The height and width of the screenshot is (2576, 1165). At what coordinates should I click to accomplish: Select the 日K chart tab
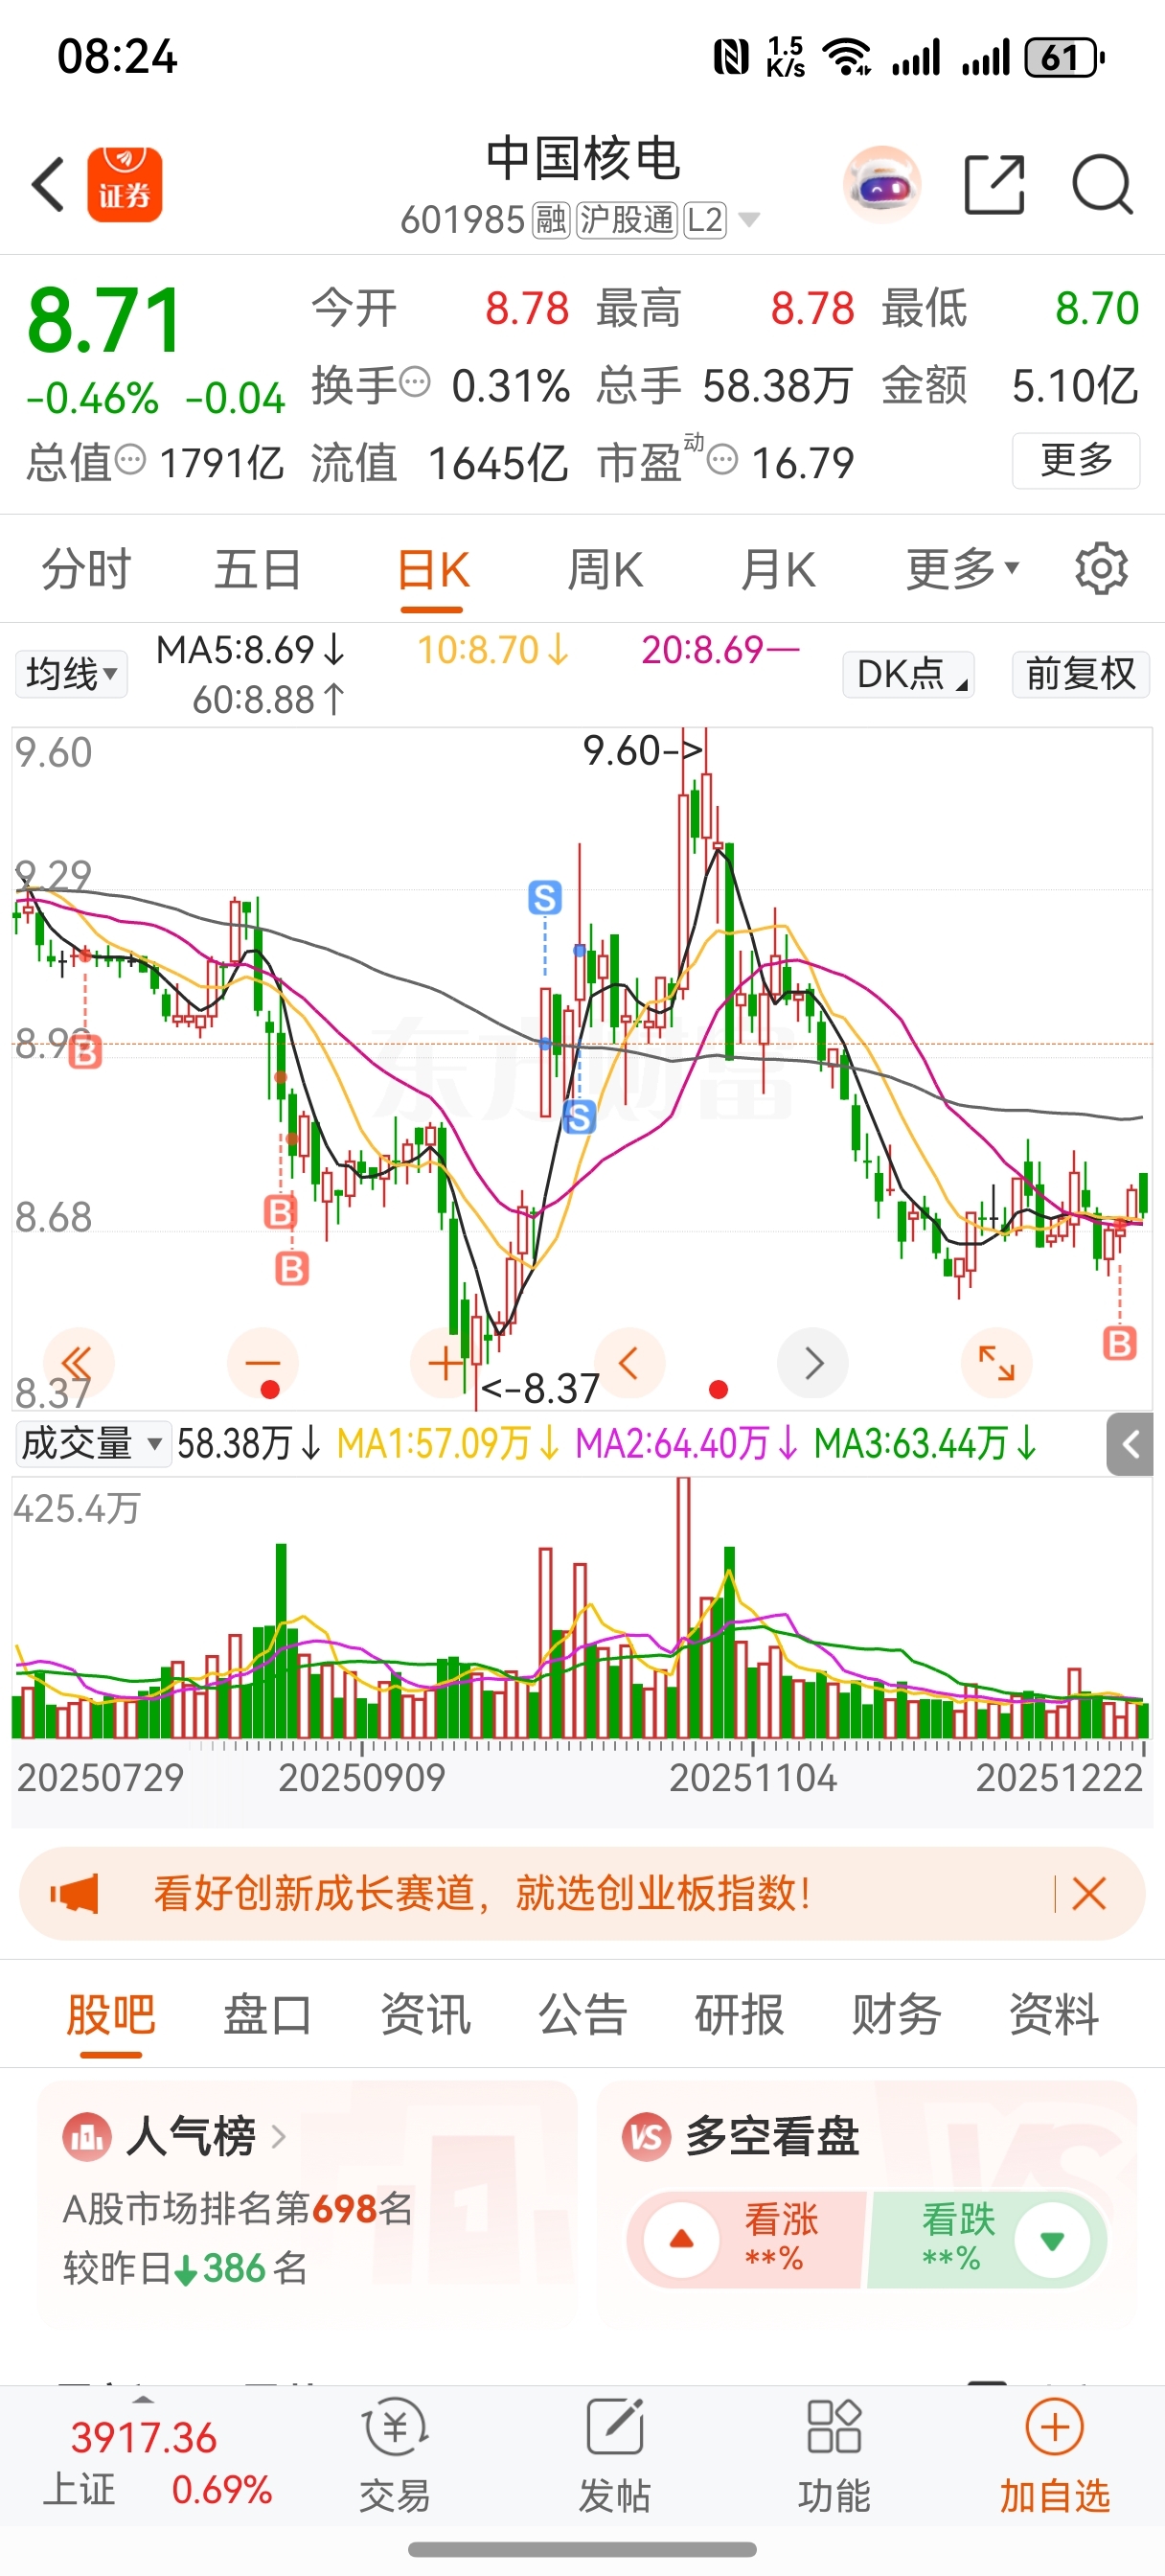[432, 569]
